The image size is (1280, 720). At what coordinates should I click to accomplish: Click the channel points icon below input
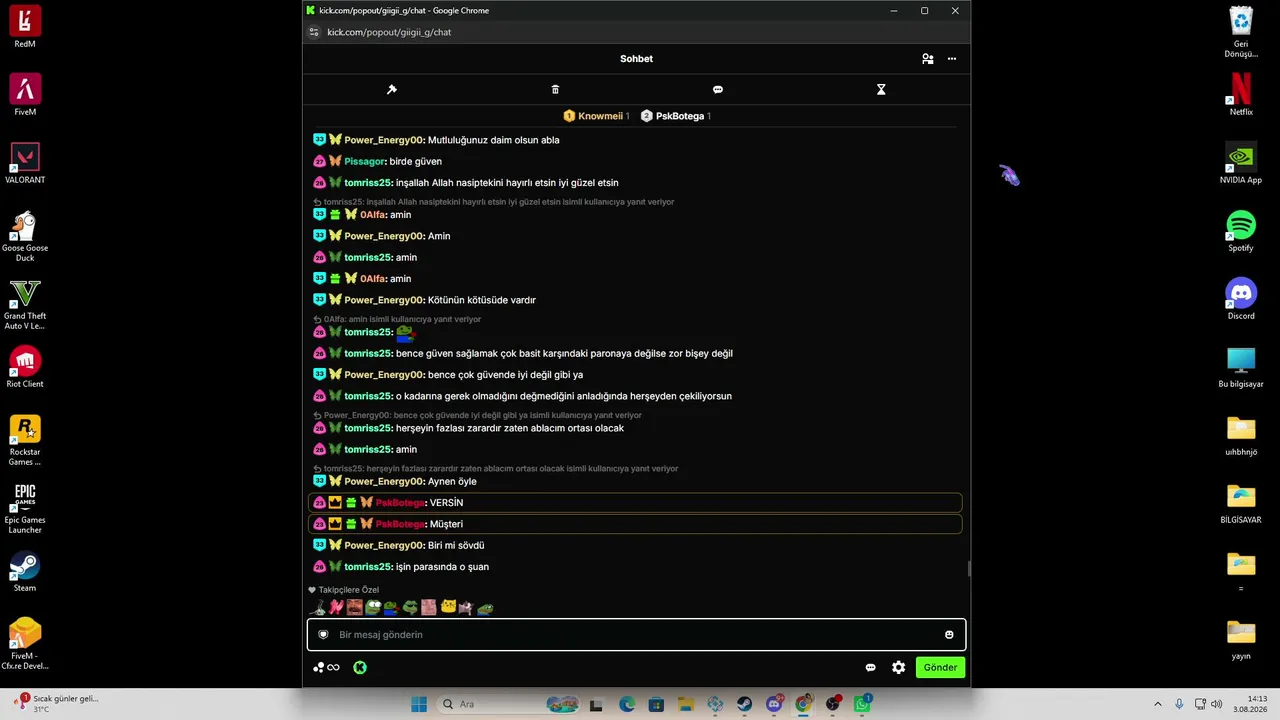coord(327,667)
